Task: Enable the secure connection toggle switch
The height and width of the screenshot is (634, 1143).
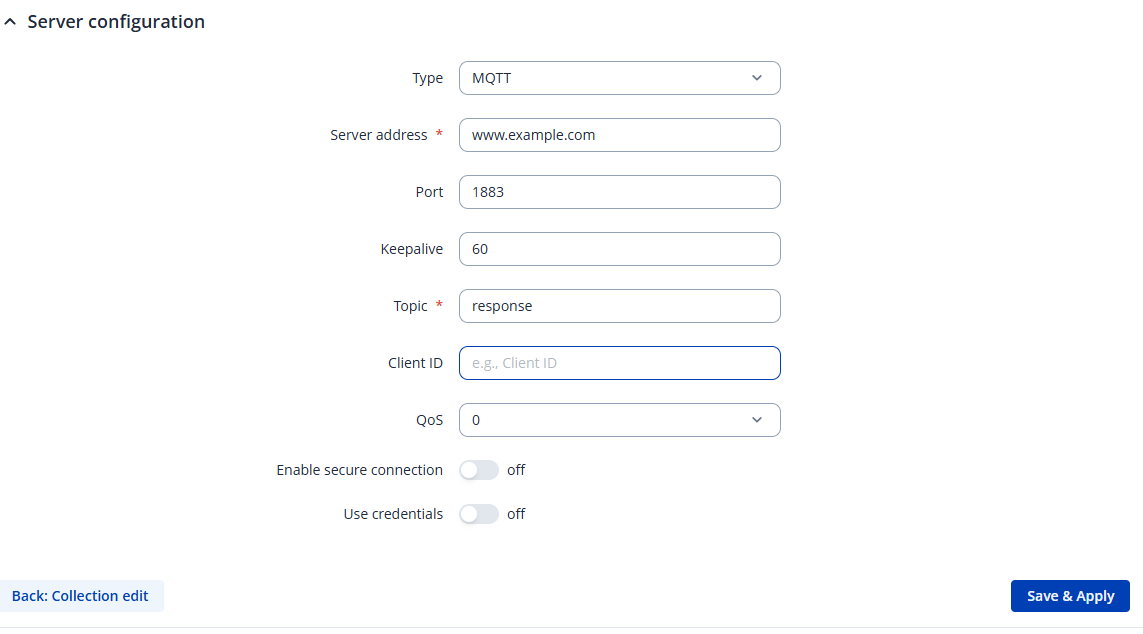Action: coord(478,470)
